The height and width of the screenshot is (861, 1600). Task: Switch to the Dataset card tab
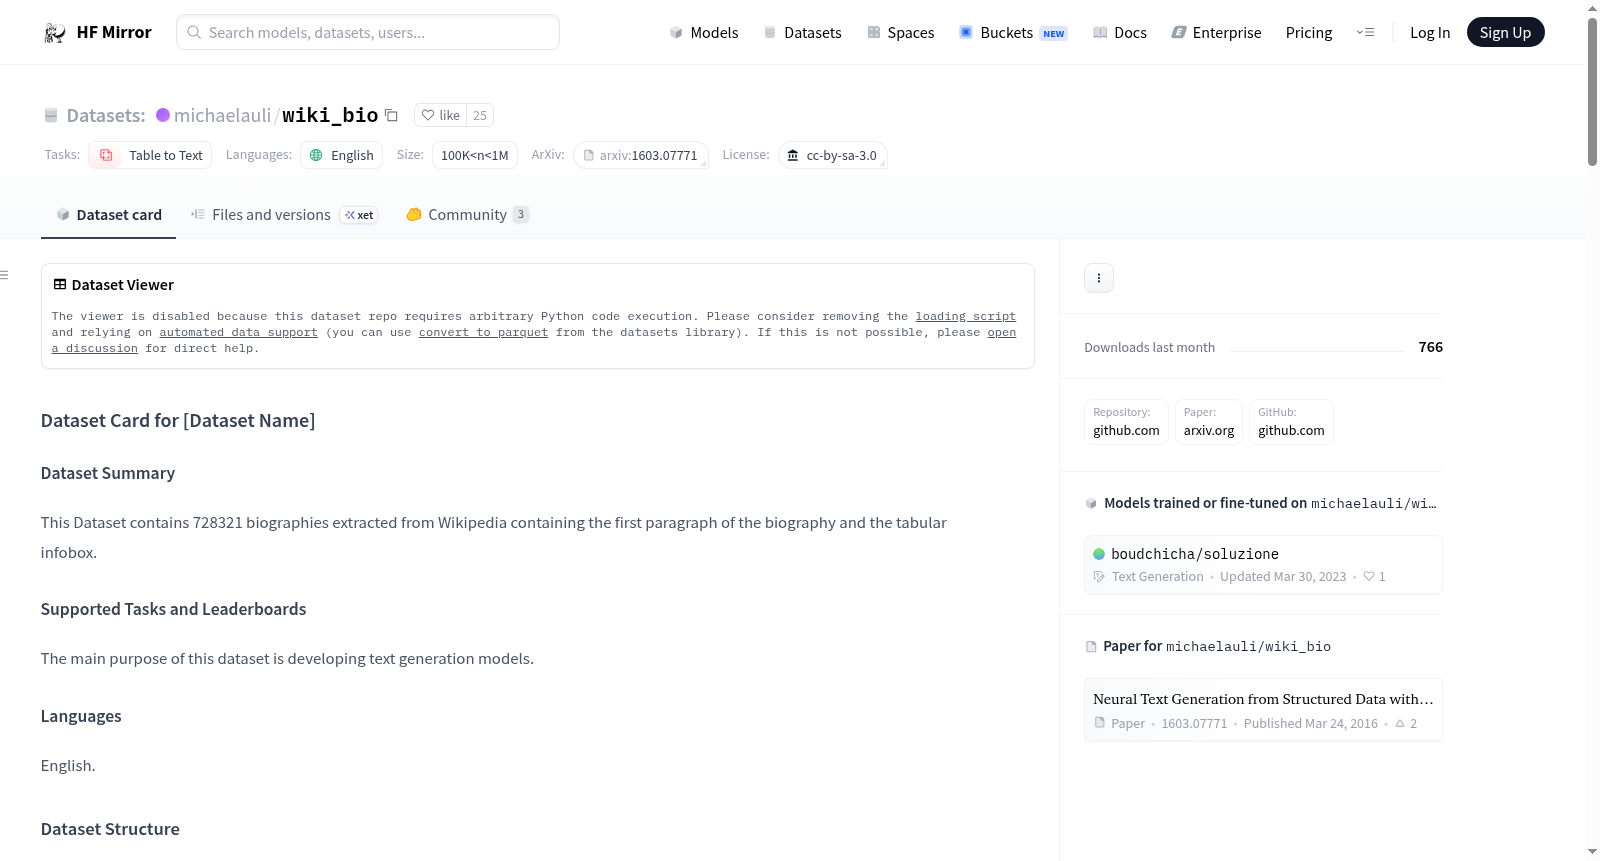(109, 215)
